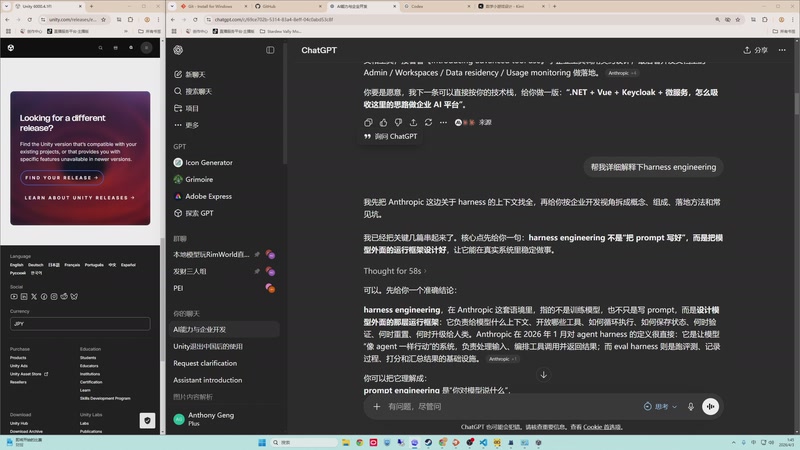800x450 pixels.
Task: Switch to the Codex browser tab
Action: coord(435,6)
